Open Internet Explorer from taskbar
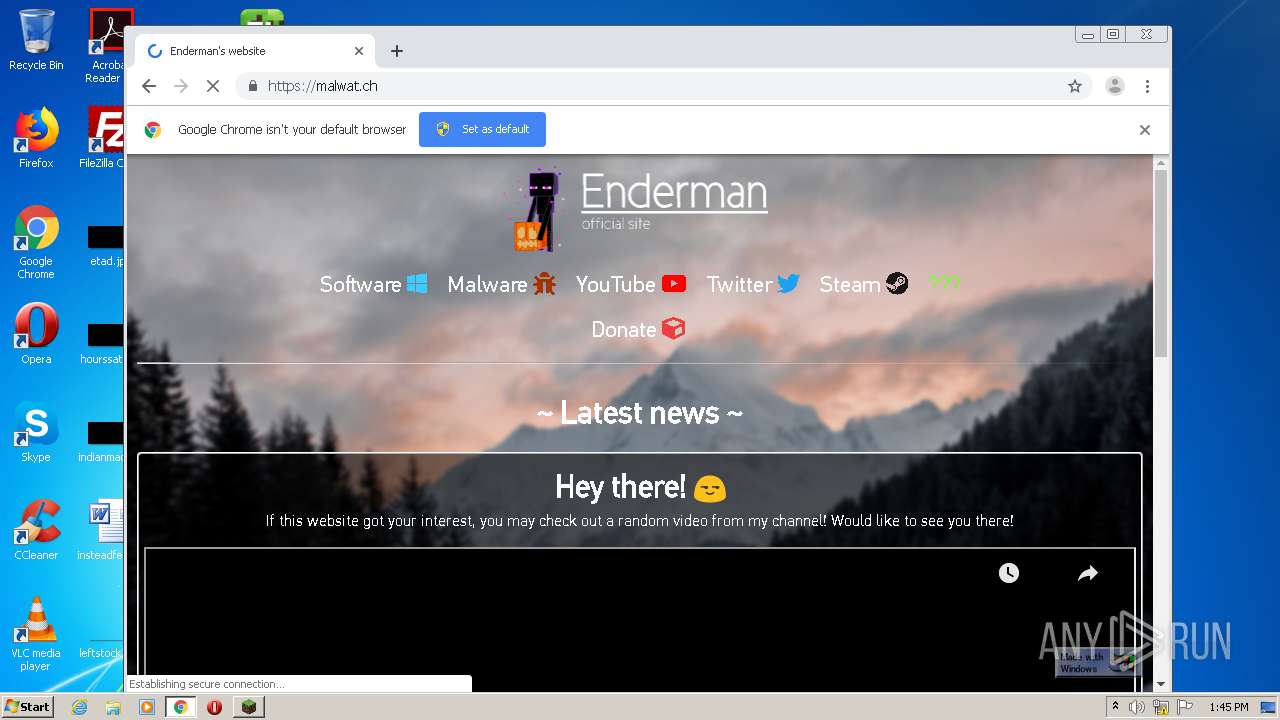This screenshot has width=1280, height=720. 79,707
